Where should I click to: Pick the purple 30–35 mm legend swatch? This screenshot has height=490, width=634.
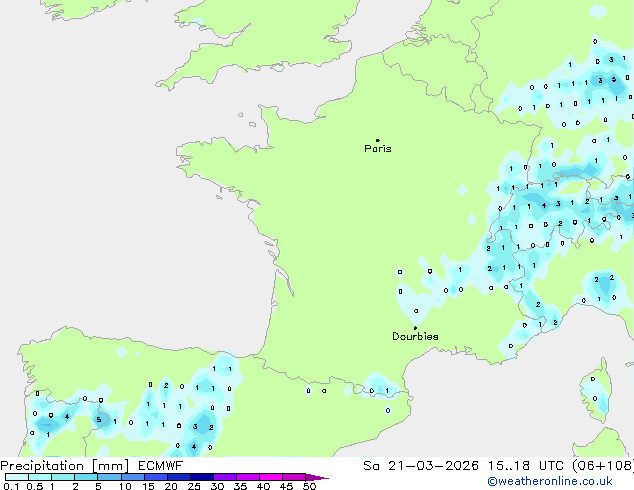click(225, 477)
